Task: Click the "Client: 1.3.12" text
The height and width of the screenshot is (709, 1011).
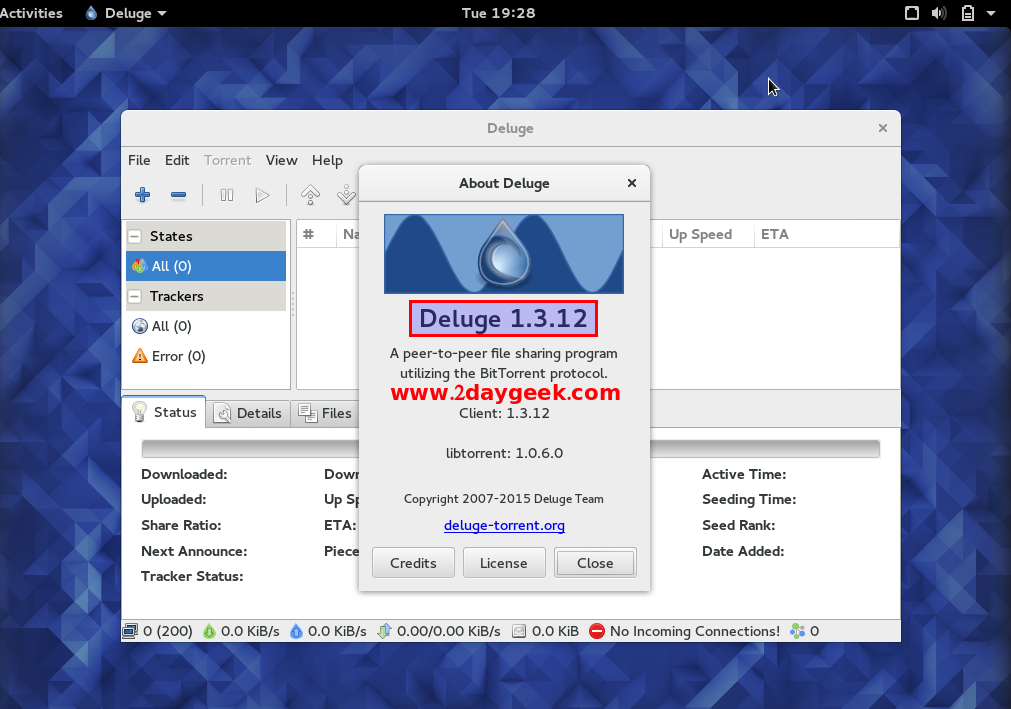Action: point(504,413)
